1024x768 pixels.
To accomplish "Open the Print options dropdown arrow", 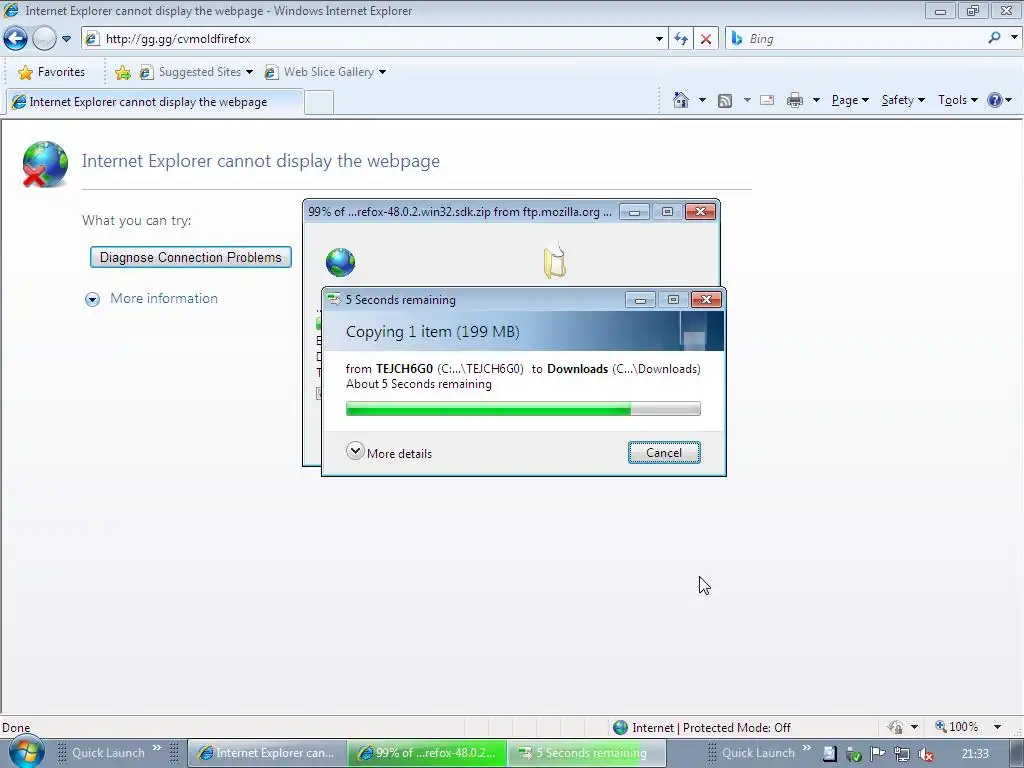I will [816, 100].
